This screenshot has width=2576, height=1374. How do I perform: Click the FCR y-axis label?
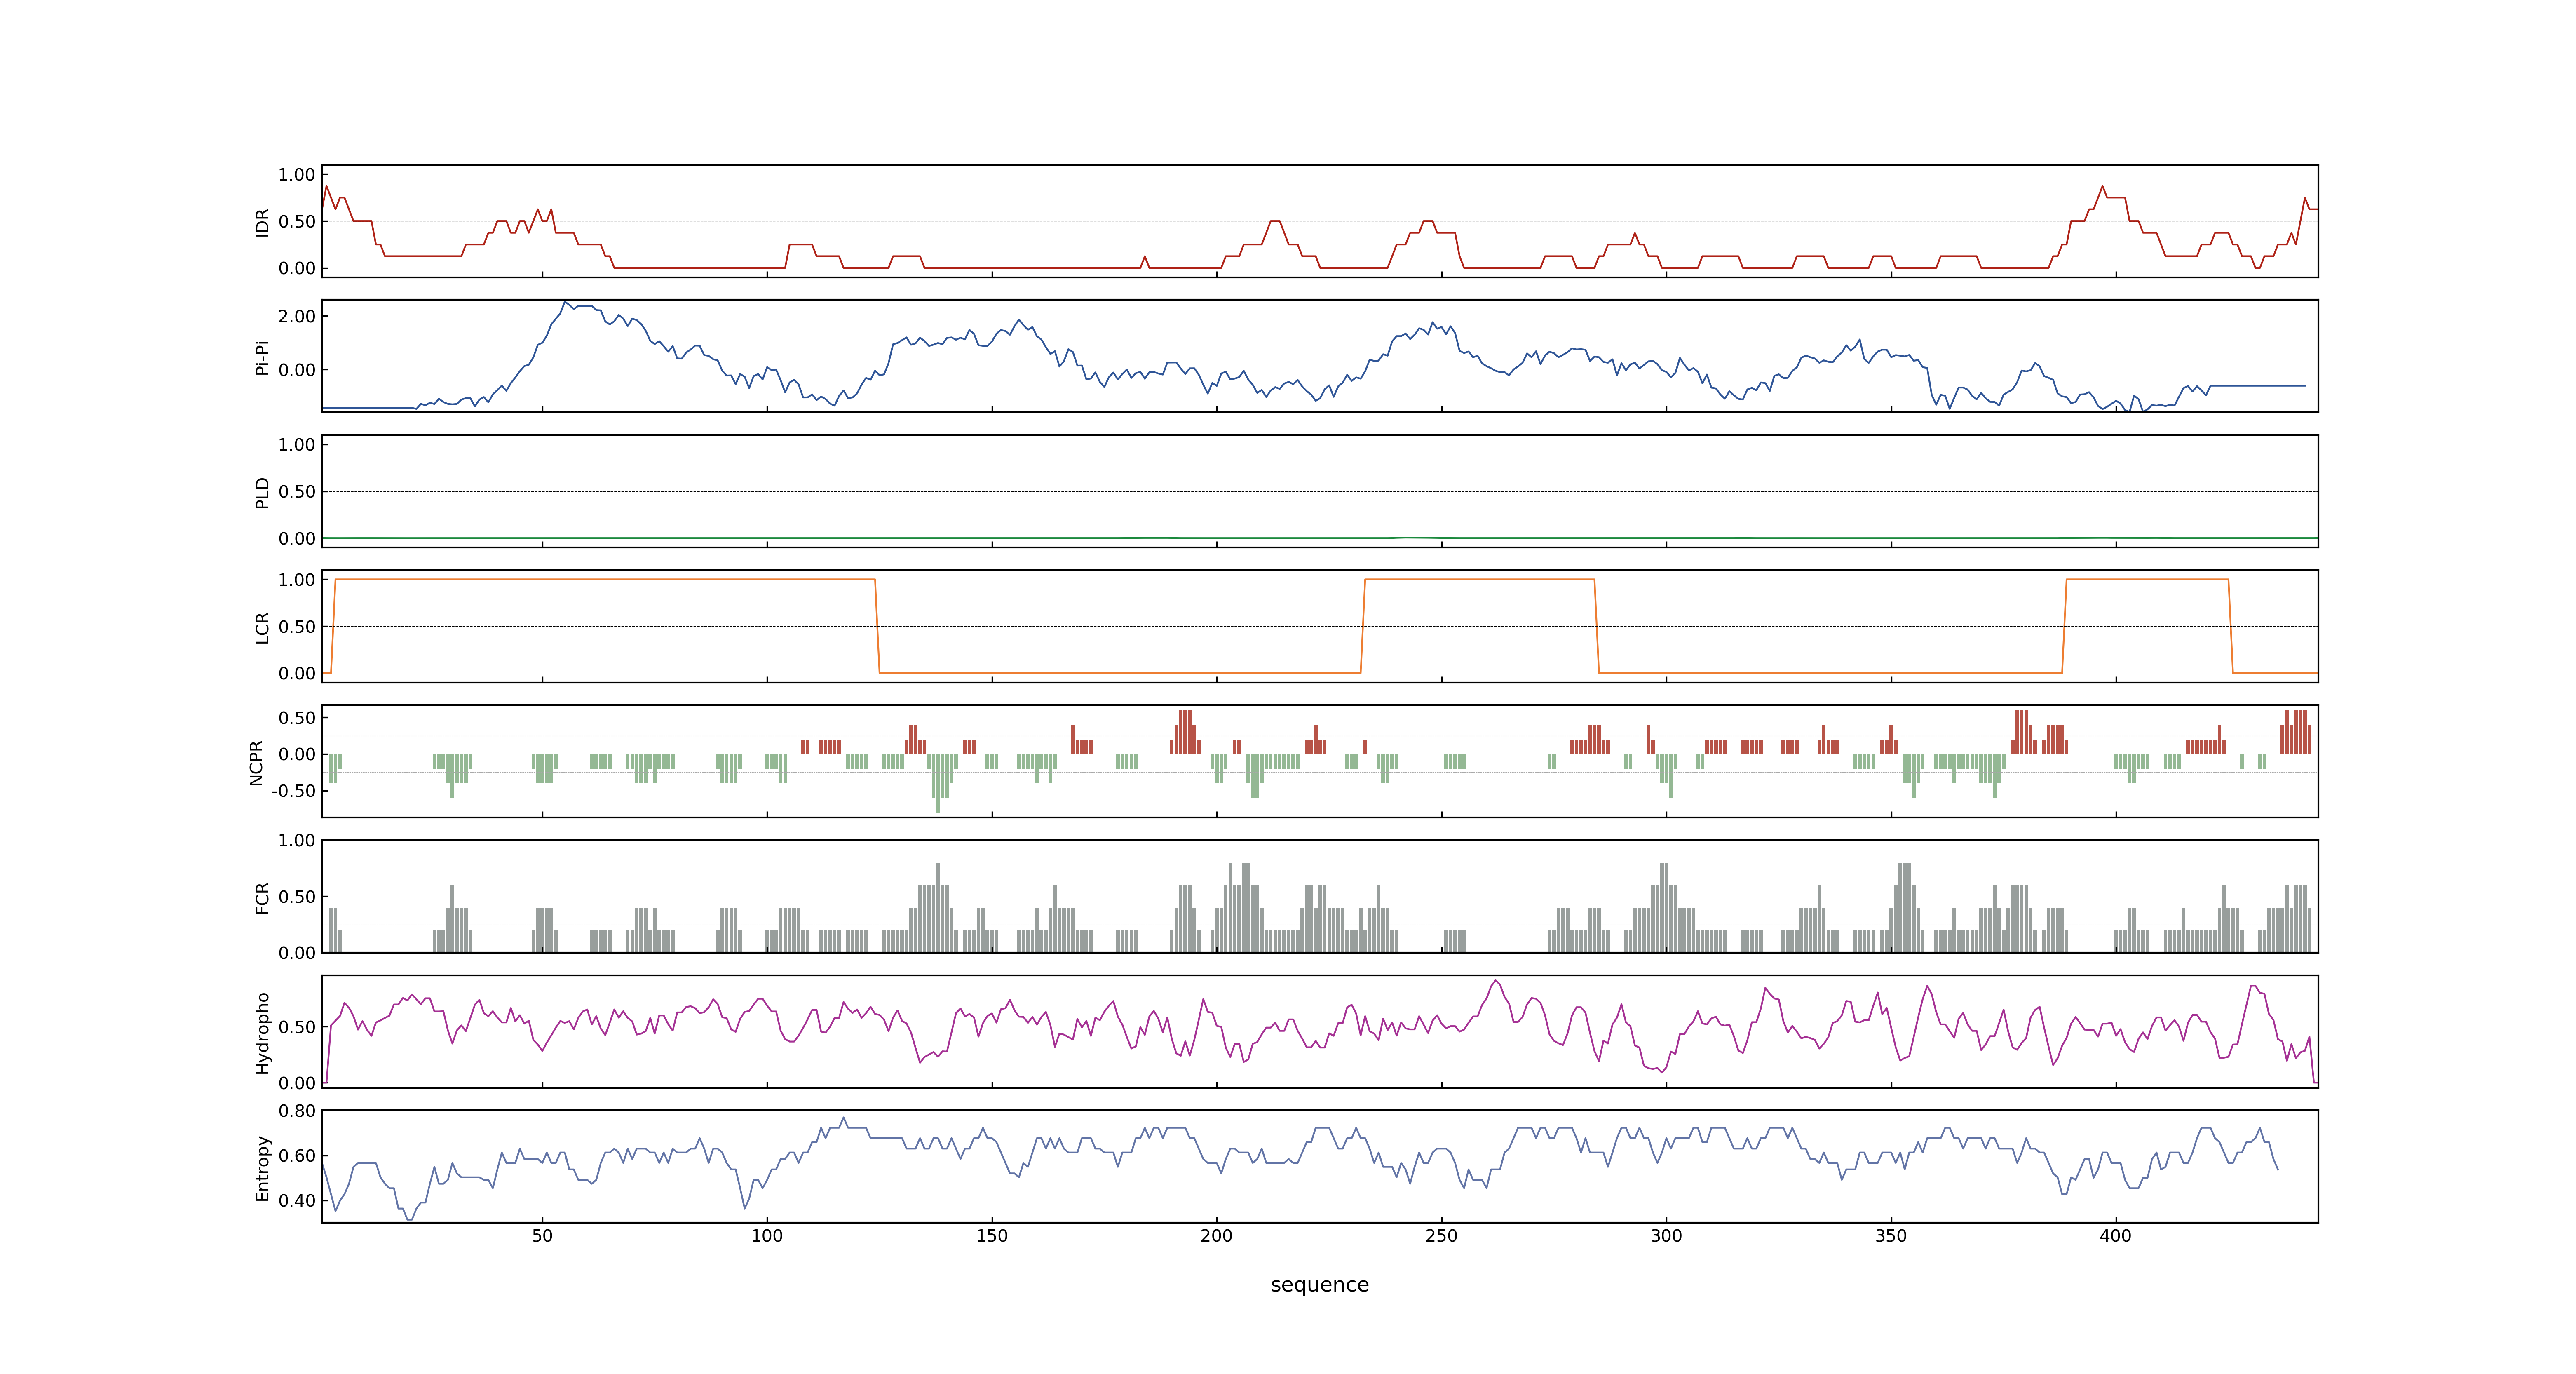pos(263,897)
